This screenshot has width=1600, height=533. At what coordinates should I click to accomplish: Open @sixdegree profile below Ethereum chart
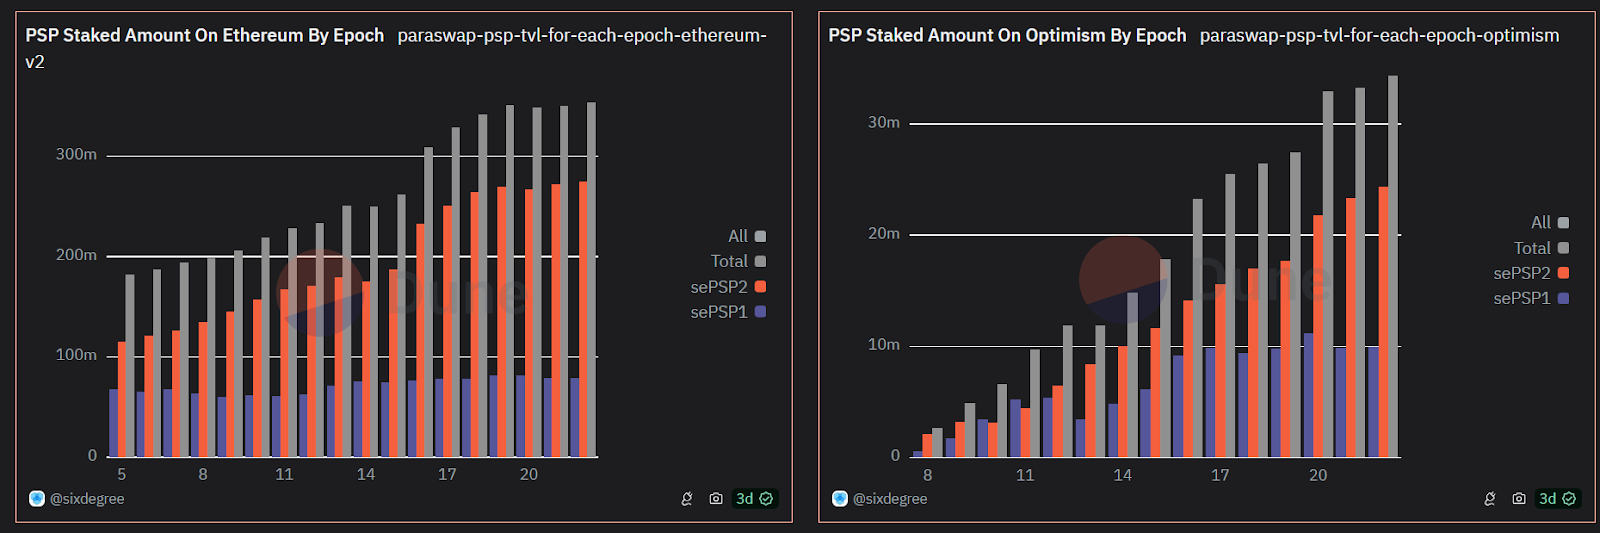[87, 498]
